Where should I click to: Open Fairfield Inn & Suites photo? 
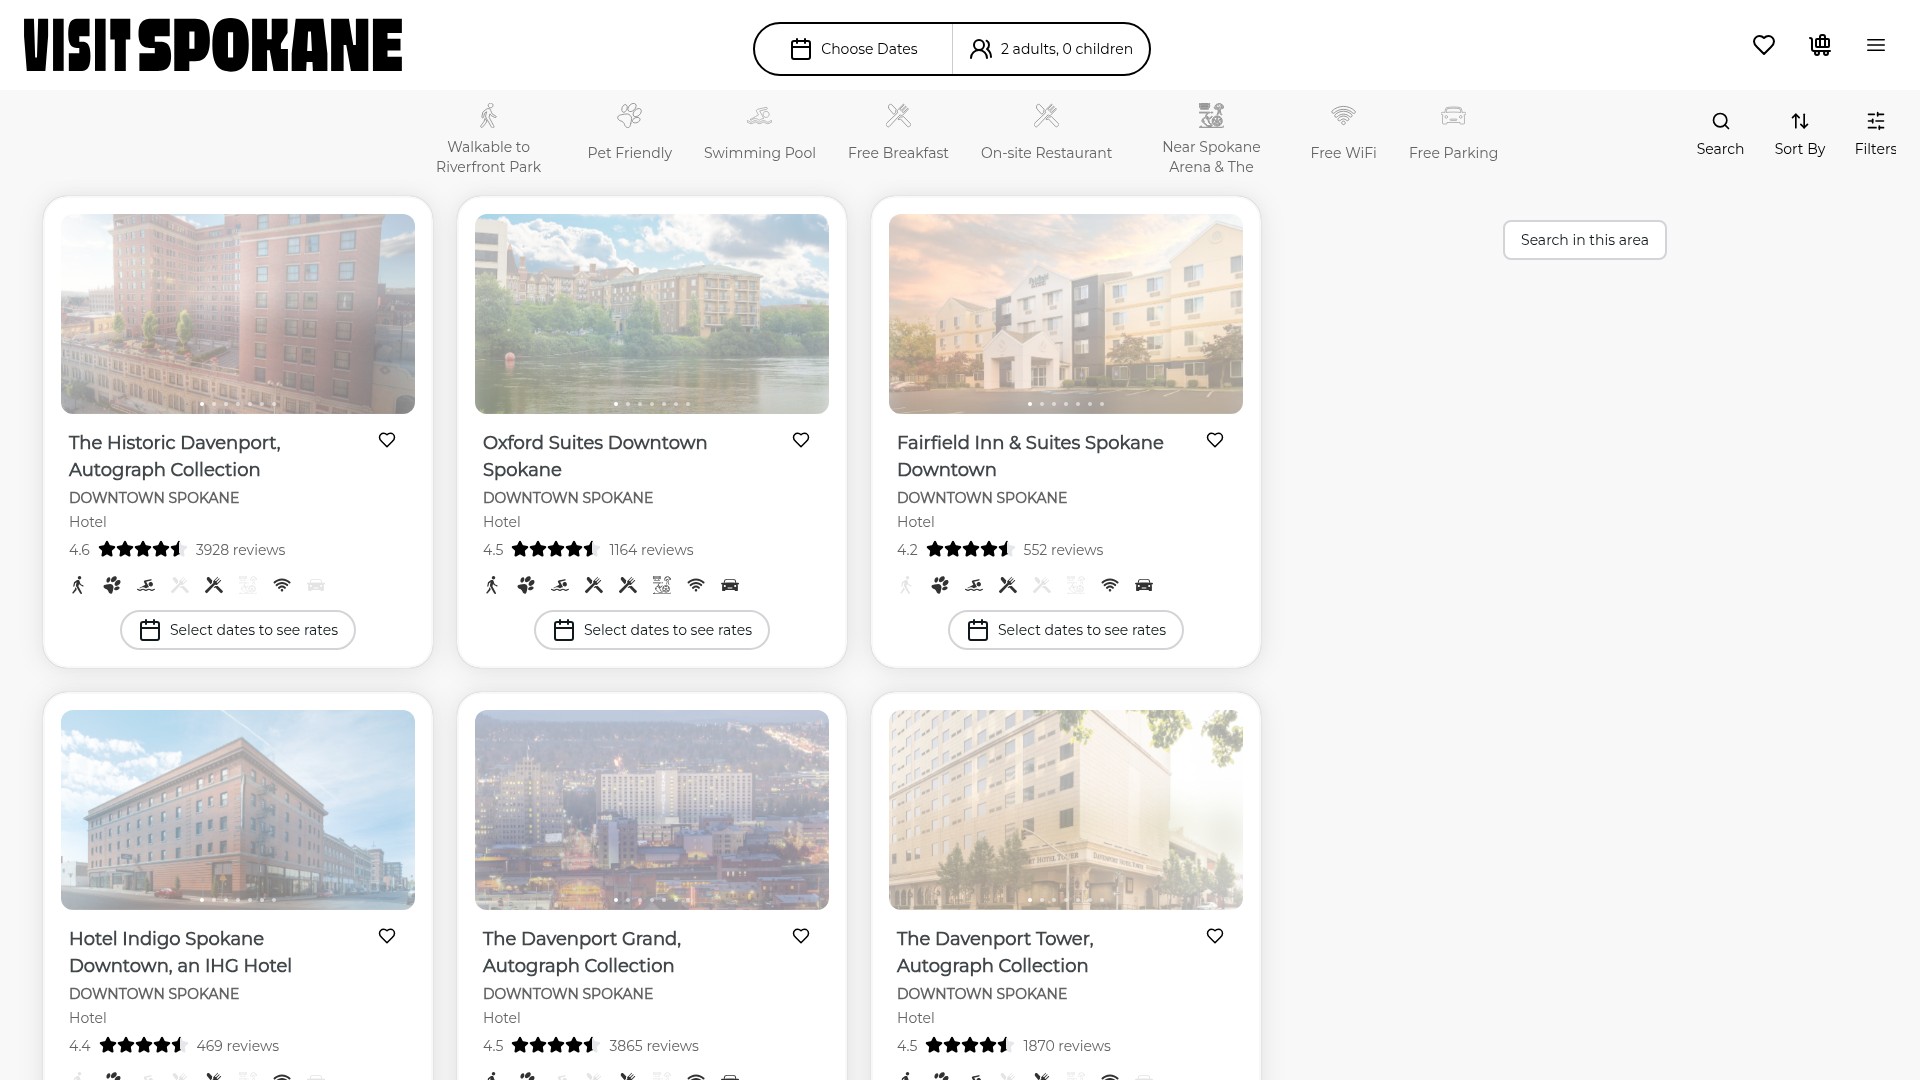click(1066, 314)
